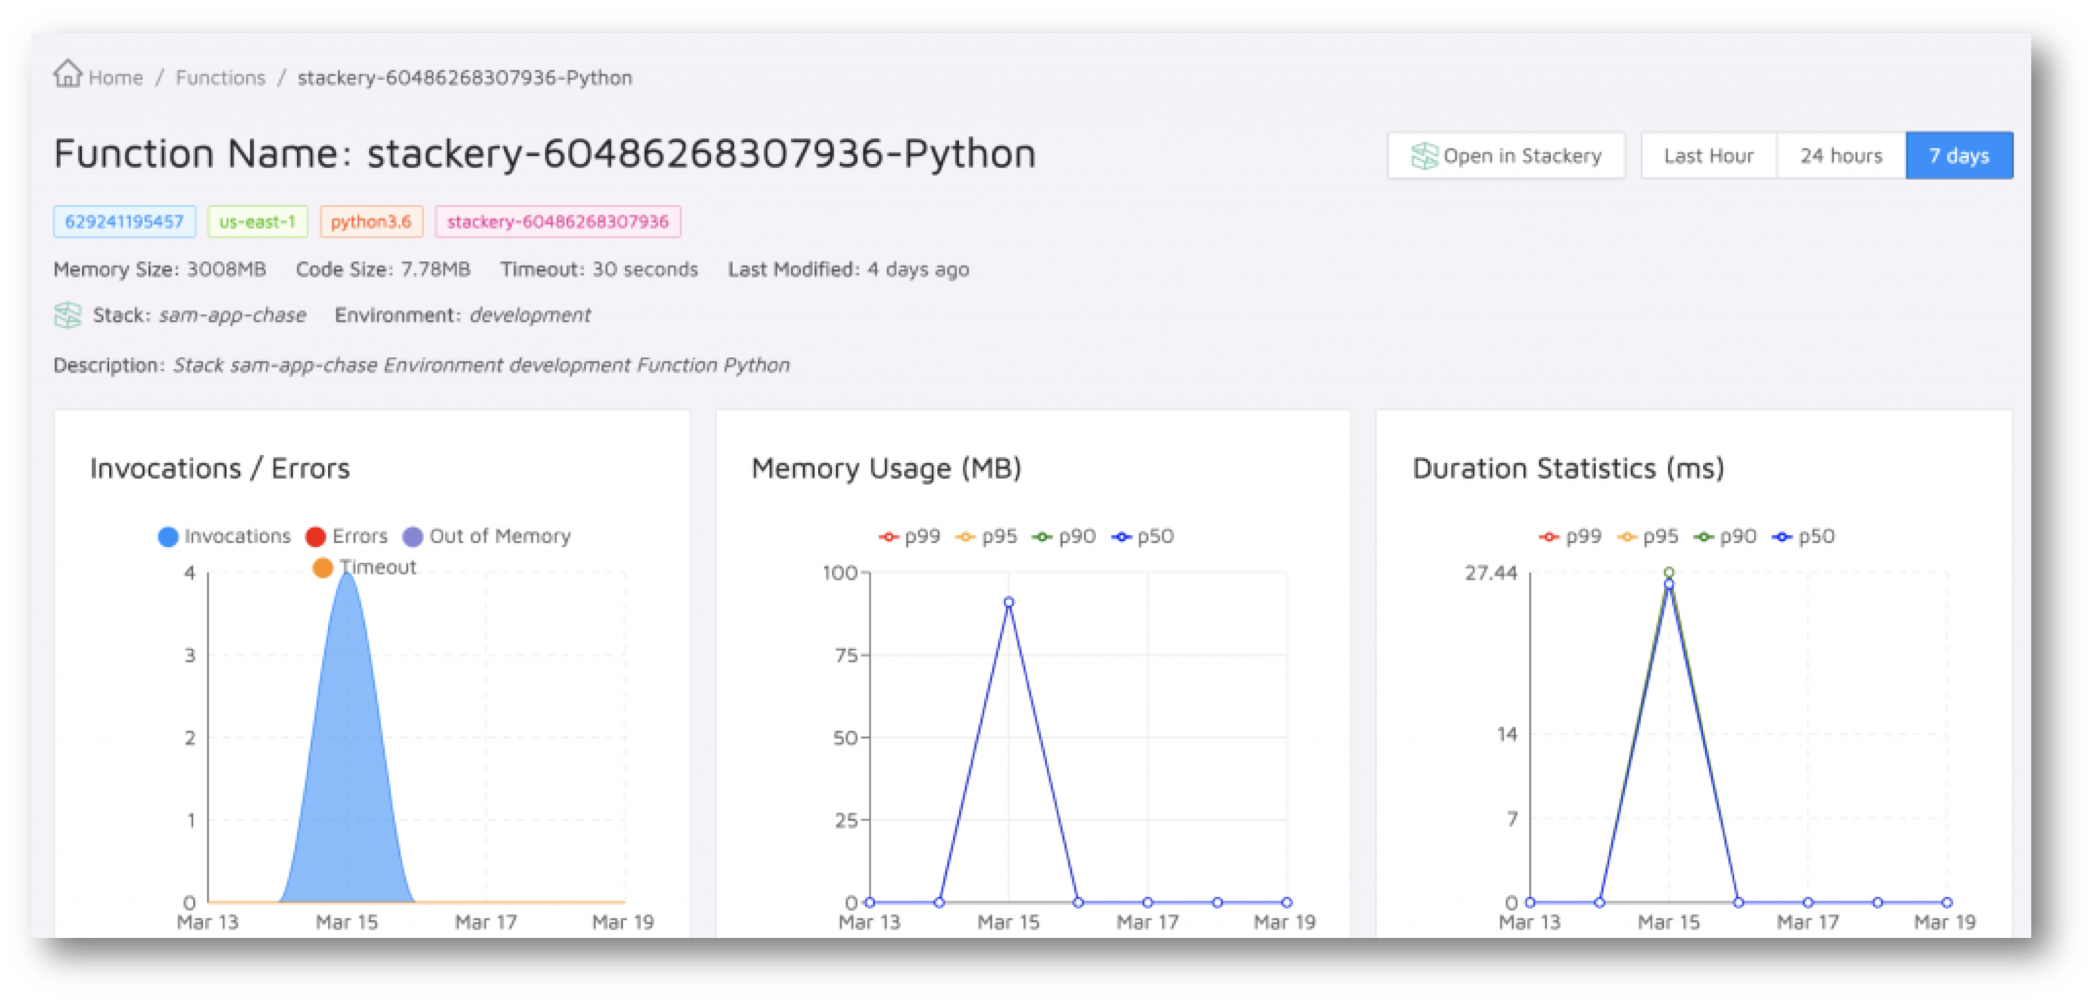Click the Code Size: 7.78MB text
This screenshot has width=2095, height=1002.
(x=383, y=269)
